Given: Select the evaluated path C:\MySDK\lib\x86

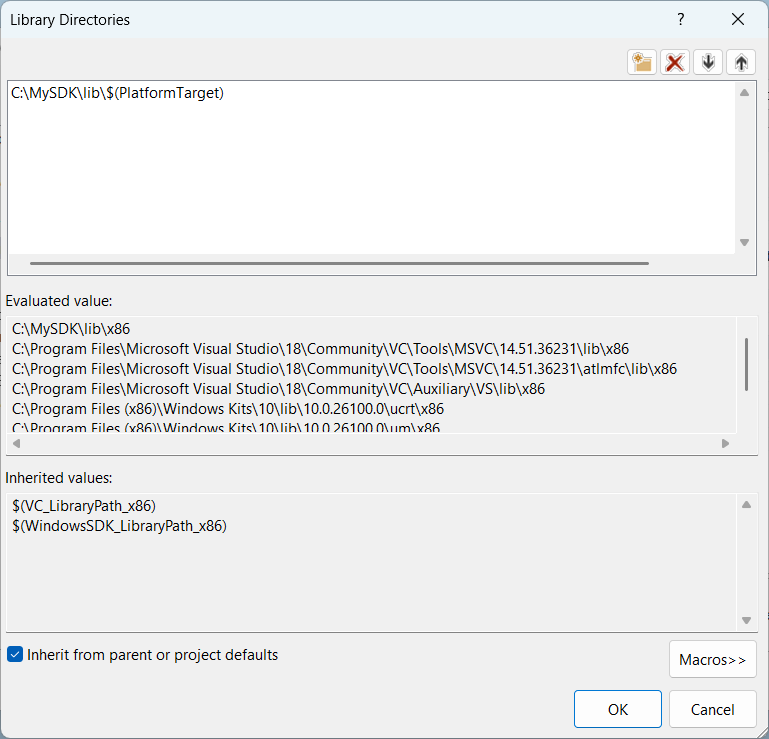Looking at the screenshot, I should coord(71,329).
